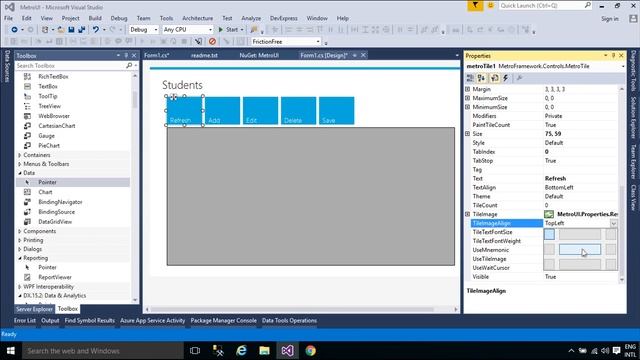Click the Edit tile on the form
Viewport: 640px width, 360px height.
point(260,111)
